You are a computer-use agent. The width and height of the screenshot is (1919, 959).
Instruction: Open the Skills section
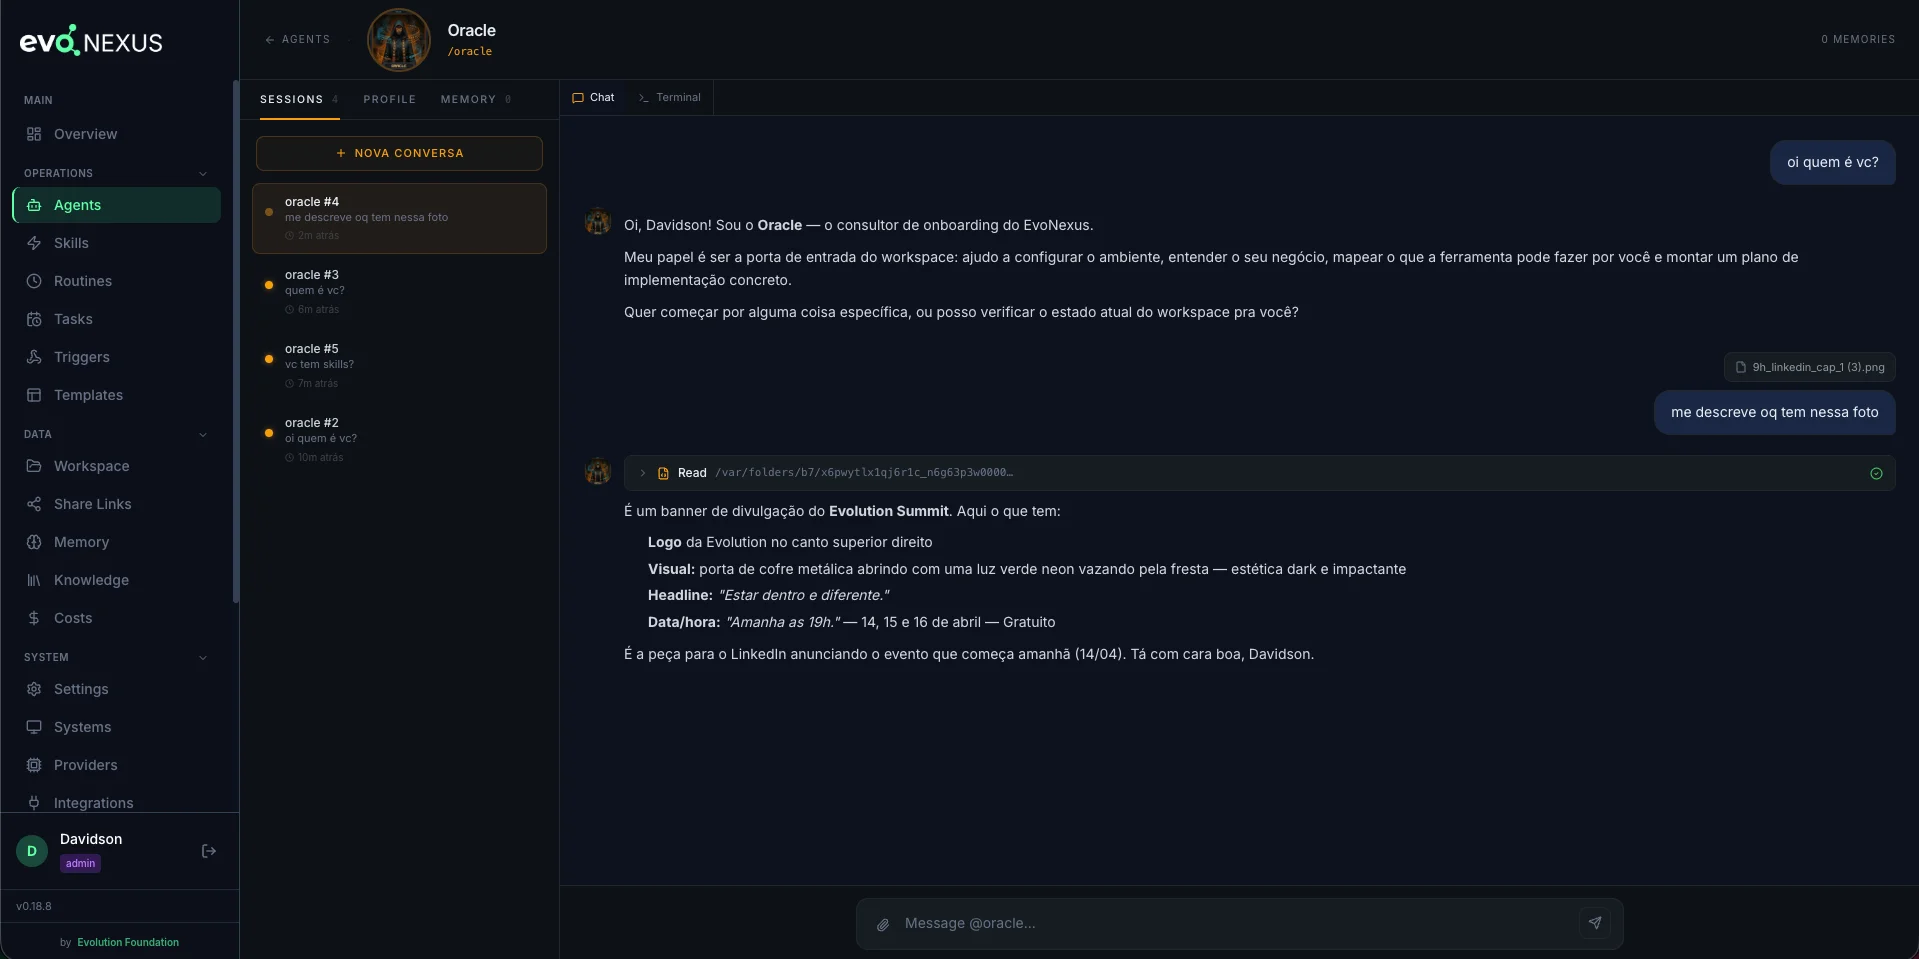72,243
